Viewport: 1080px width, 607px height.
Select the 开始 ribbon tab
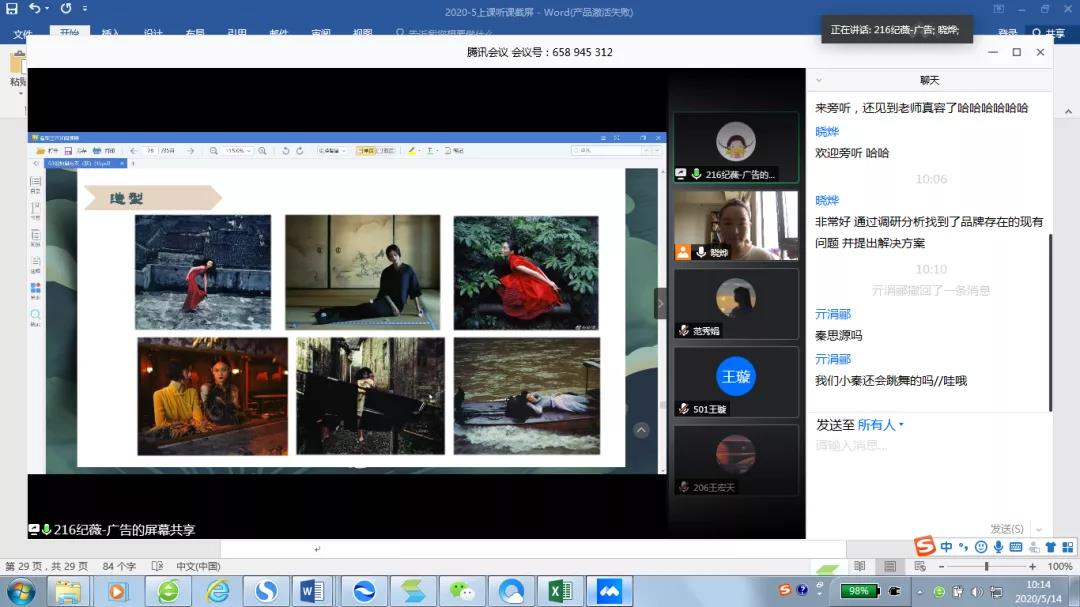[x=69, y=33]
